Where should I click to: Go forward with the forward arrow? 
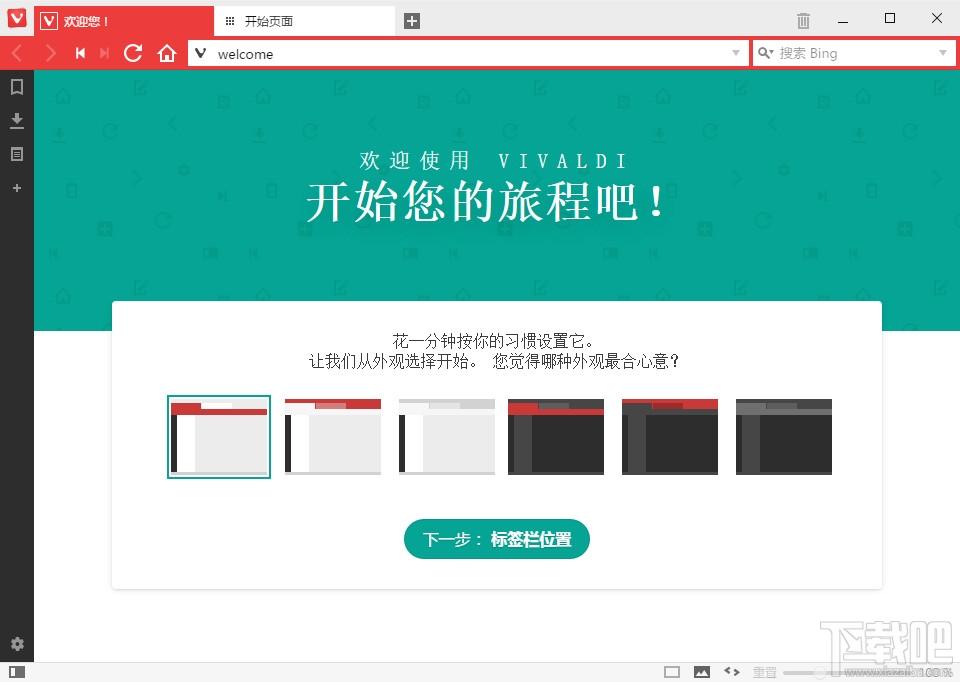[50, 53]
